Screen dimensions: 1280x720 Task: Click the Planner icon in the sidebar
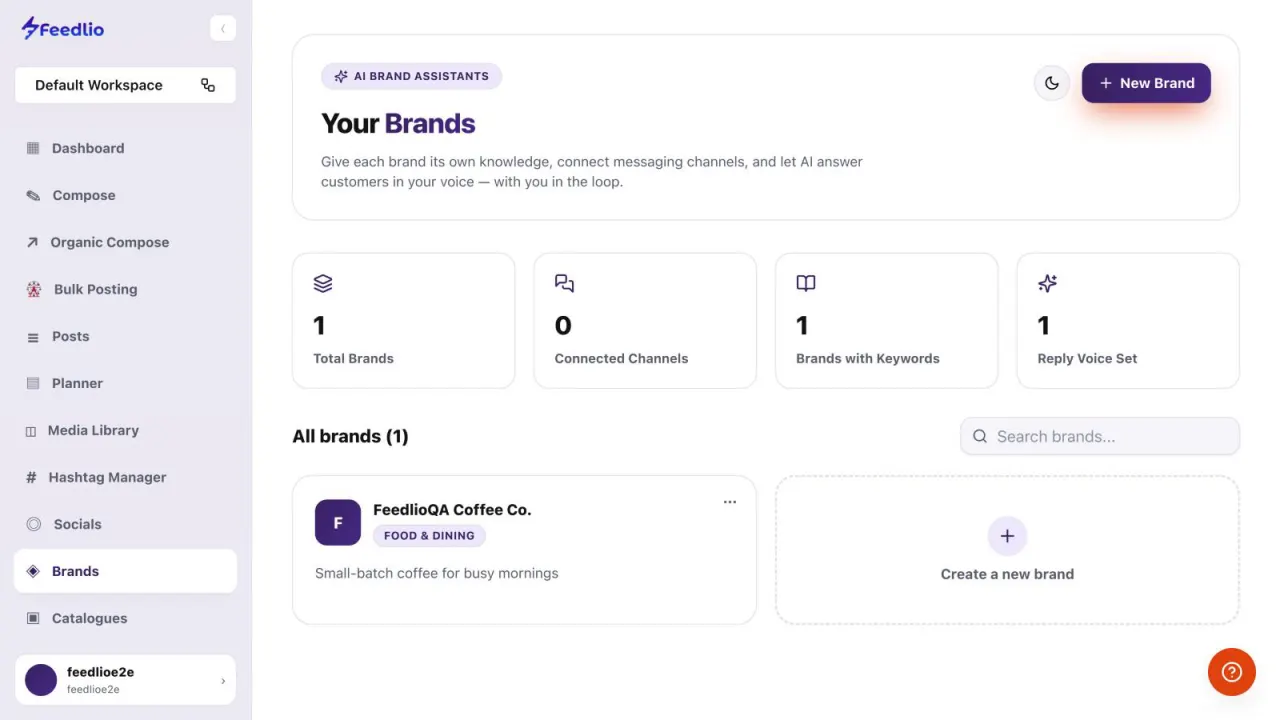(33, 383)
